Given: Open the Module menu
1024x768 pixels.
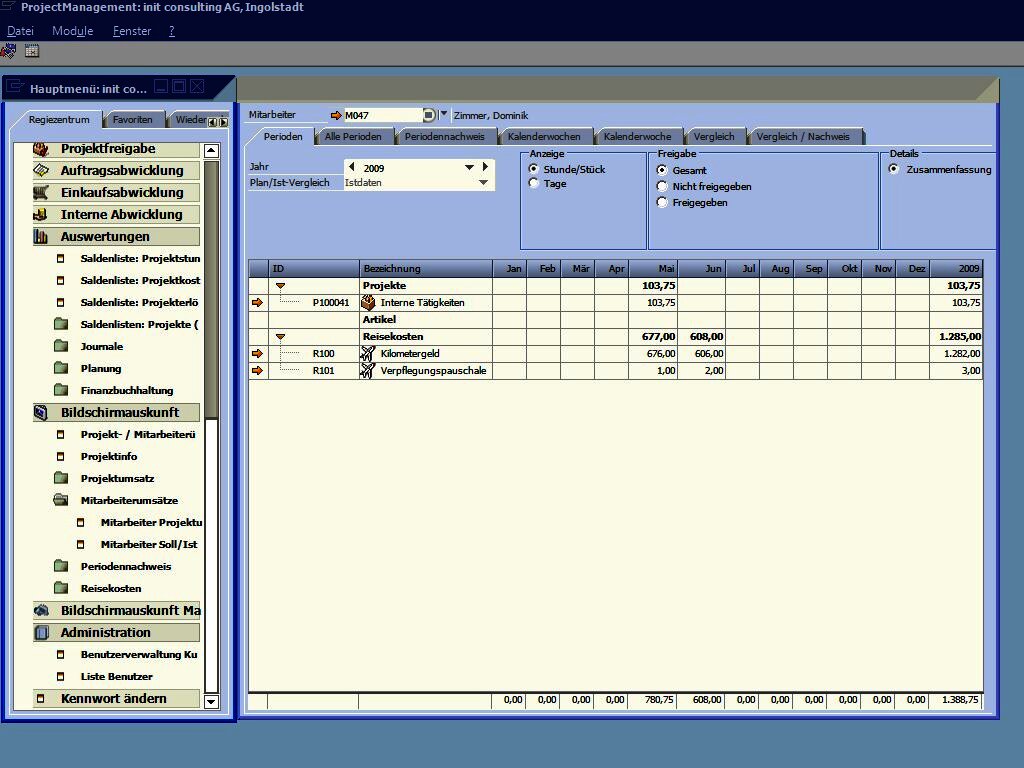Looking at the screenshot, I should click(x=72, y=31).
